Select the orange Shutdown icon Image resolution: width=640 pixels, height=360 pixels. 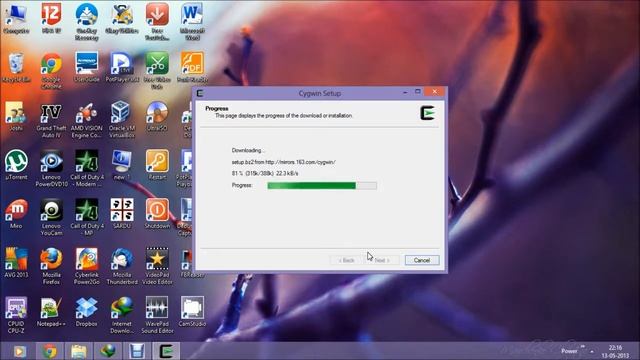click(157, 214)
